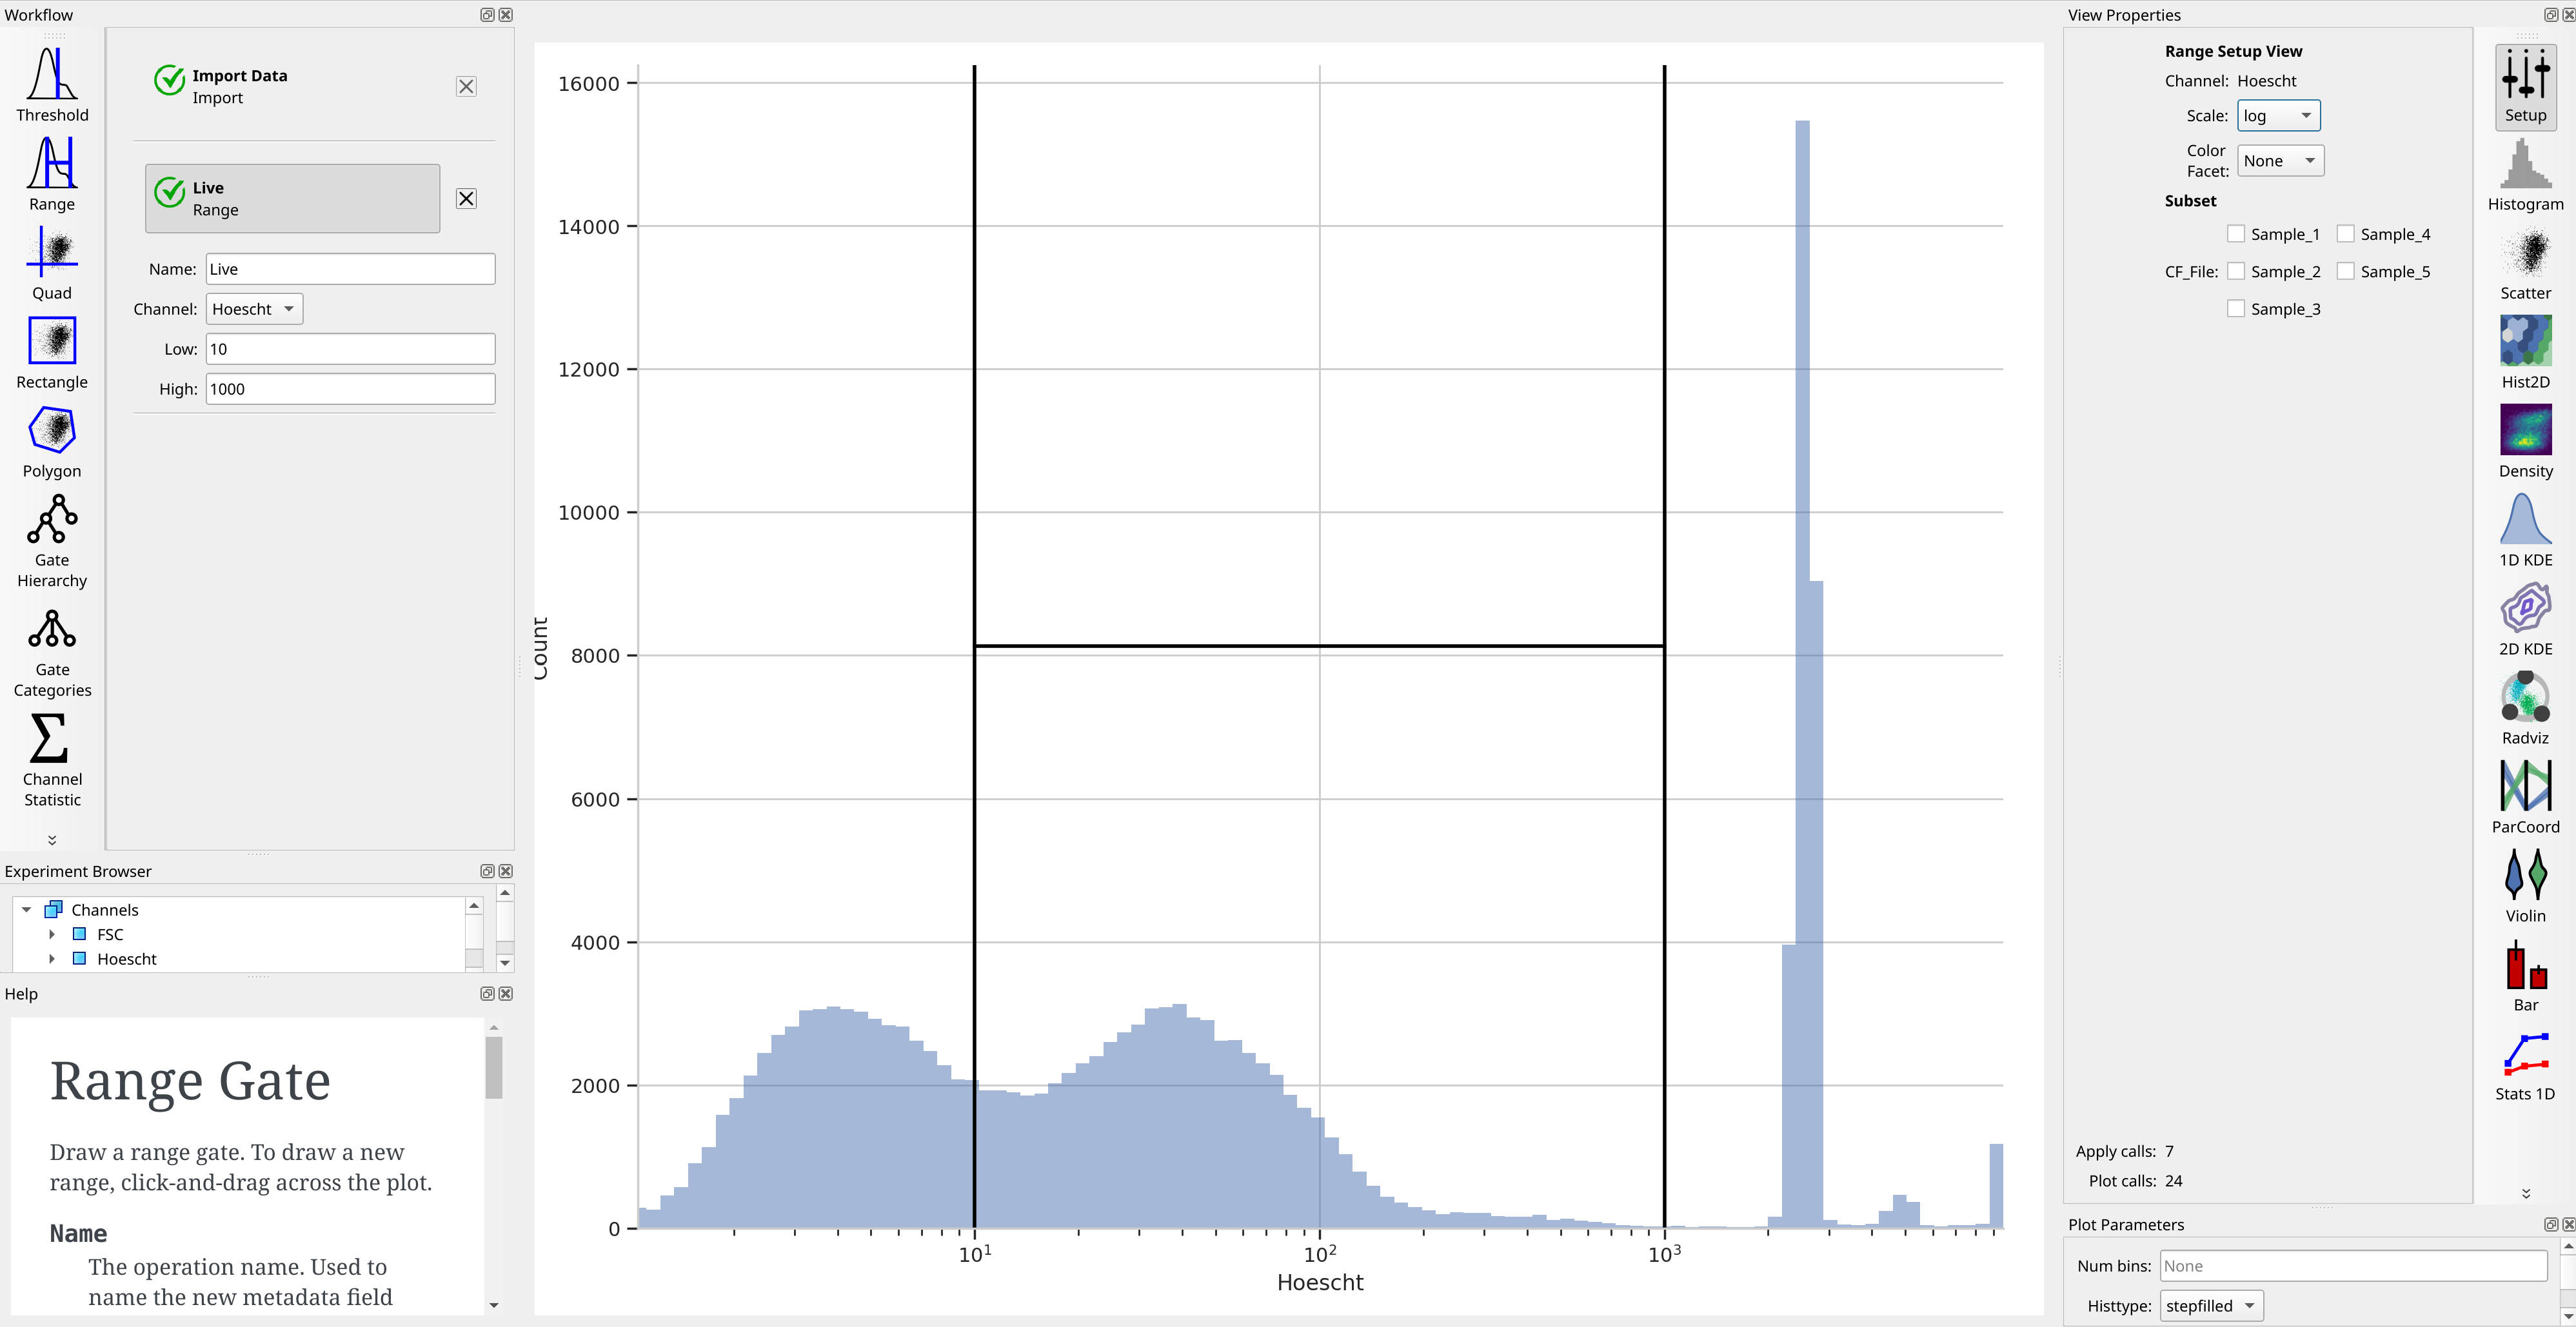
Task: Select the Live Range workflow step
Action: click(x=293, y=198)
